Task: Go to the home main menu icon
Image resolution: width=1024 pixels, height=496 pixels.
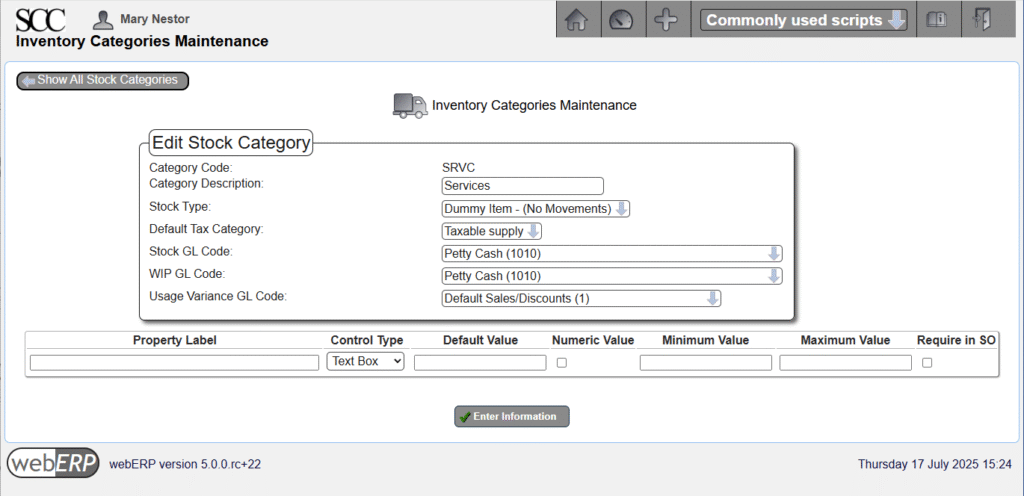Action: click(x=576, y=20)
